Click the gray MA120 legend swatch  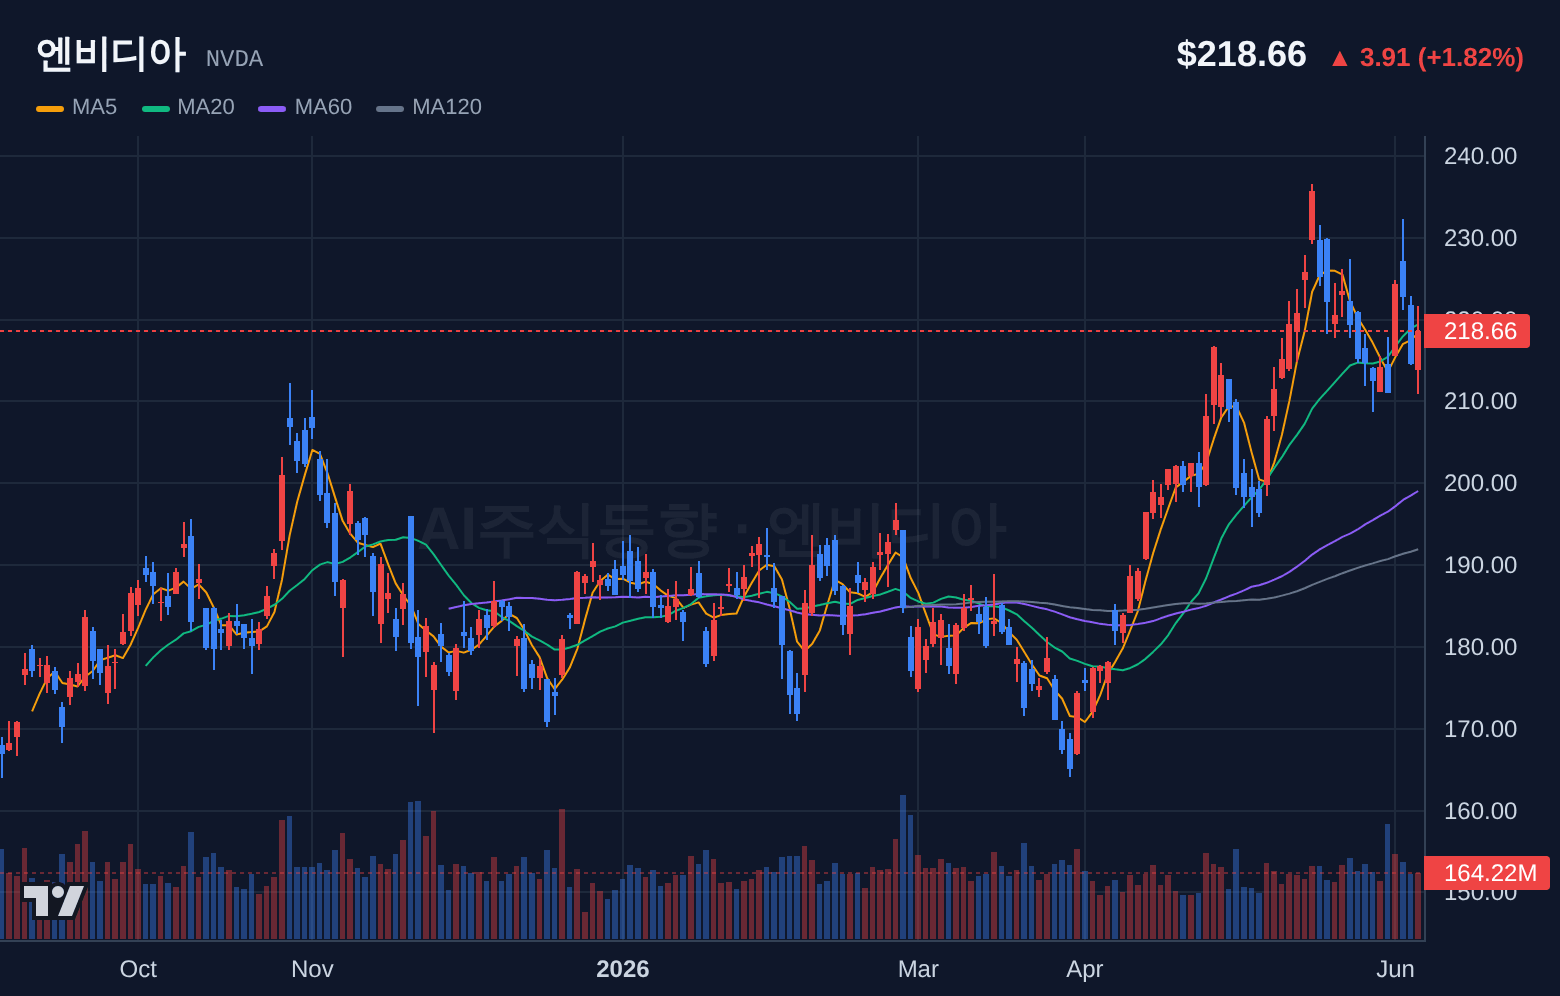coord(390,108)
